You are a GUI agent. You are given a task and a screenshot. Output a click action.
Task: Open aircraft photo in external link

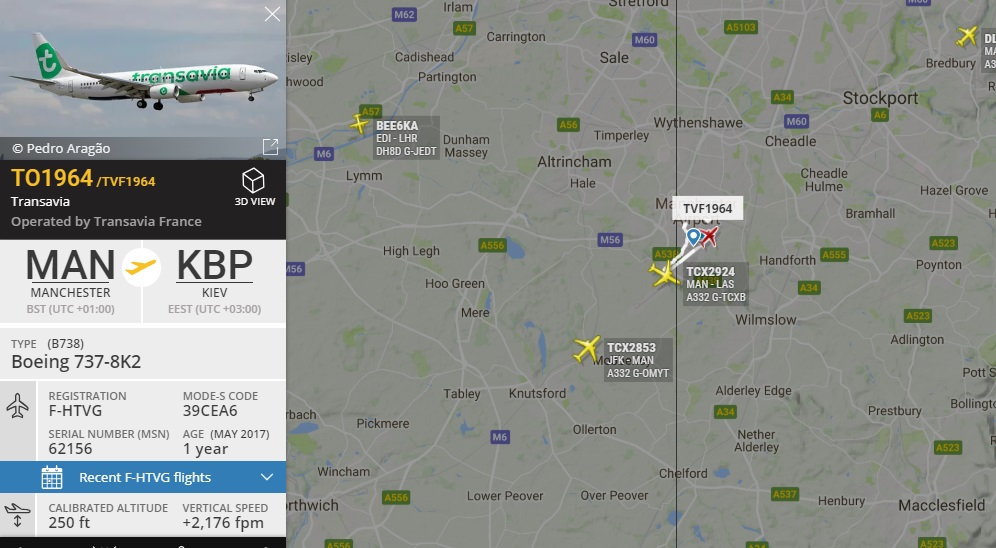coord(270,147)
